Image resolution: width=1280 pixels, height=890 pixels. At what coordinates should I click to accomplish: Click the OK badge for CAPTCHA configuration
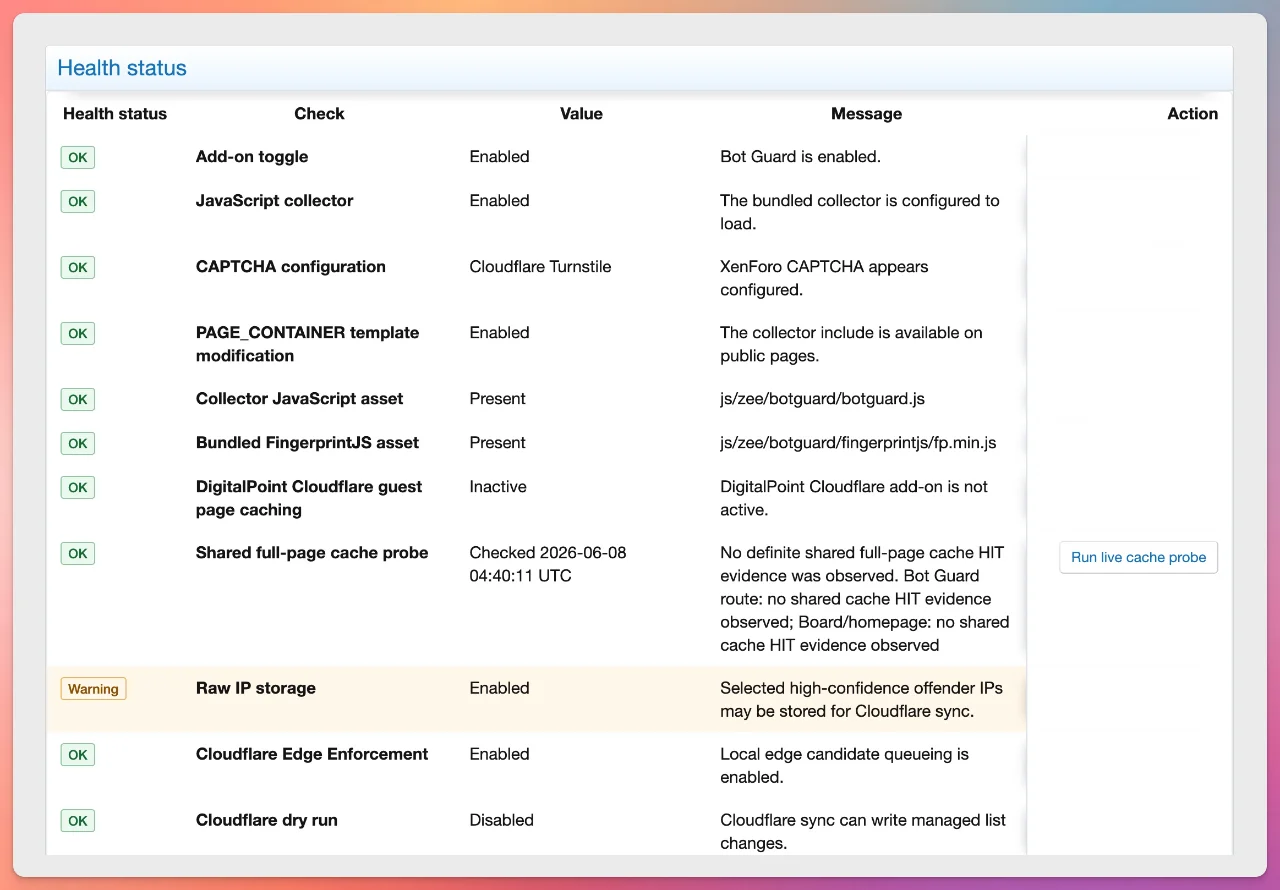click(78, 267)
